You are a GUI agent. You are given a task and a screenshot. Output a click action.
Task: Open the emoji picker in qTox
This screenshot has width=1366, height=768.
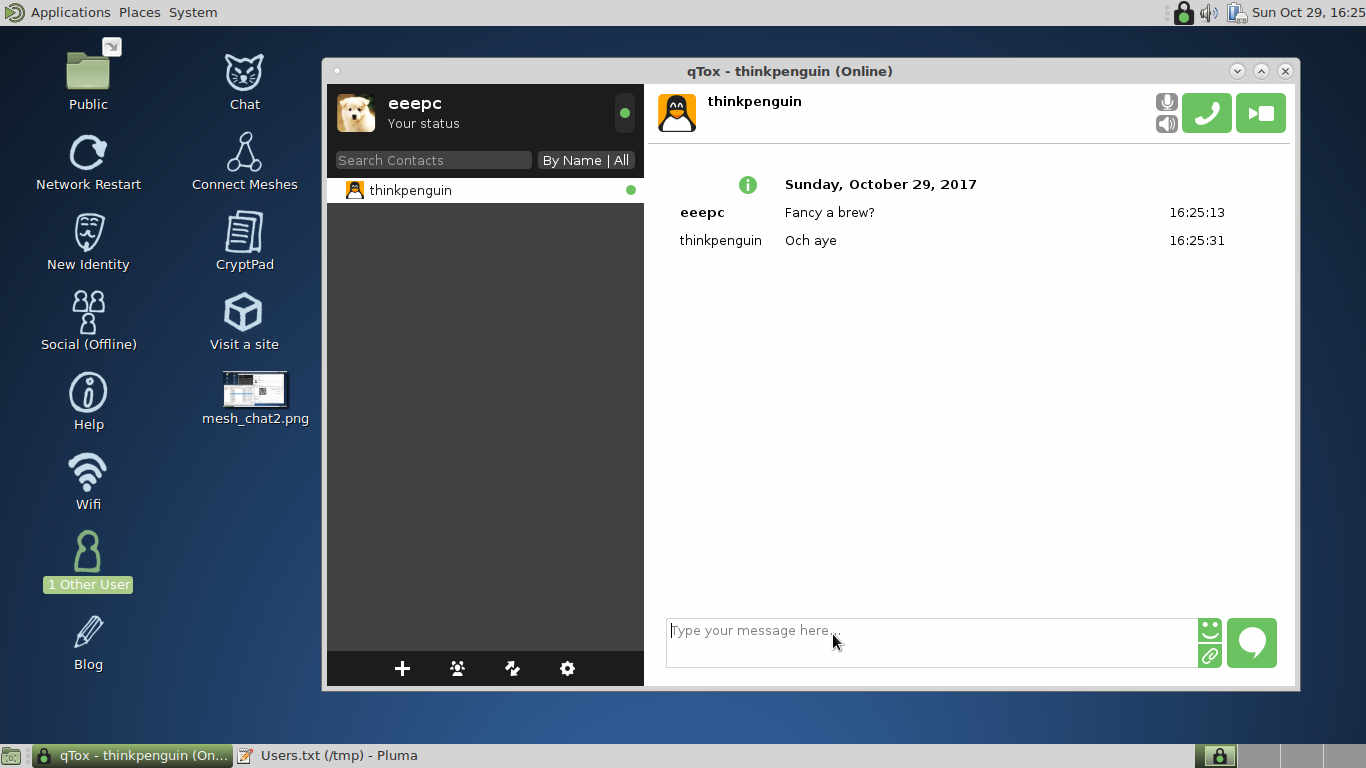1210,631
